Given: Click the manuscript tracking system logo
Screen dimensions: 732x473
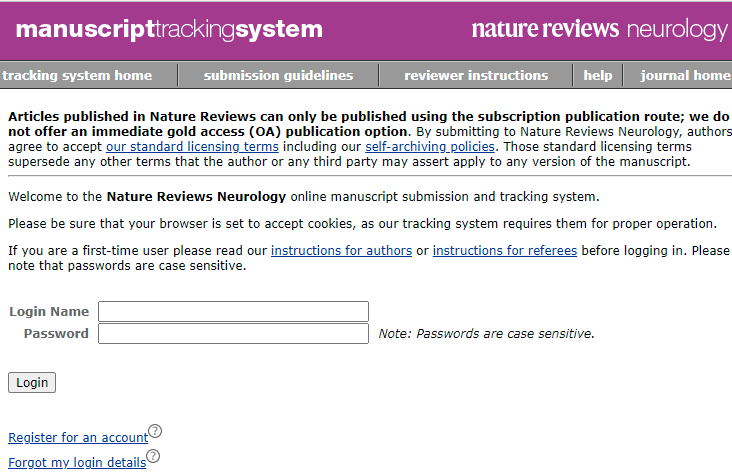Looking at the screenshot, I should click(169, 30).
